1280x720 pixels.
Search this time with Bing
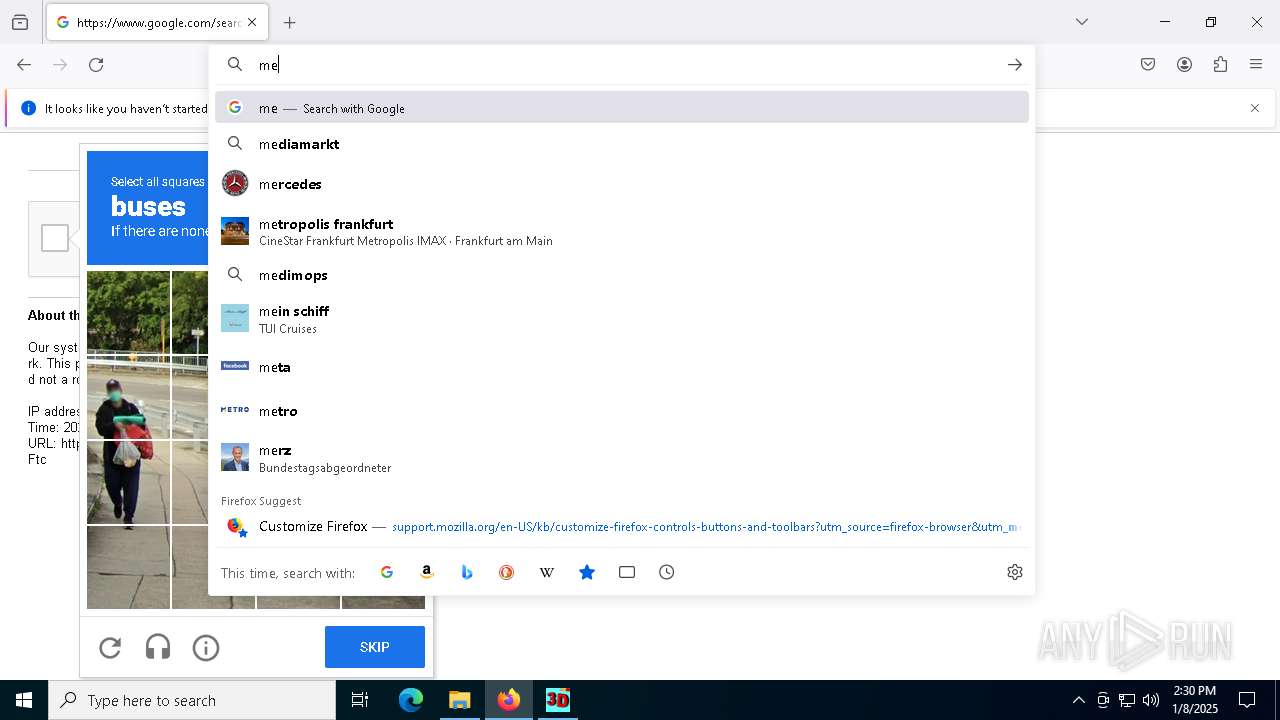click(467, 572)
